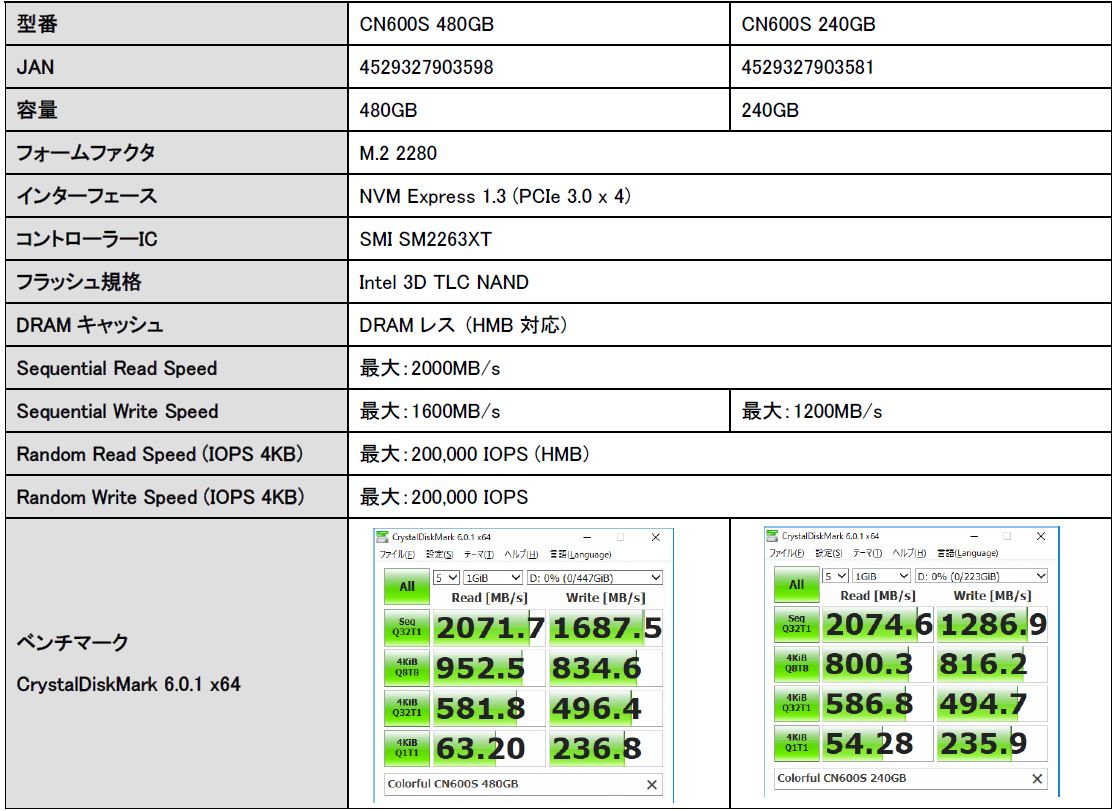Viewport: 1115px width, 811px height.
Task: Expand the drive dropdown showing D: 0% (0/223GiB)
Action: [x=985, y=576]
